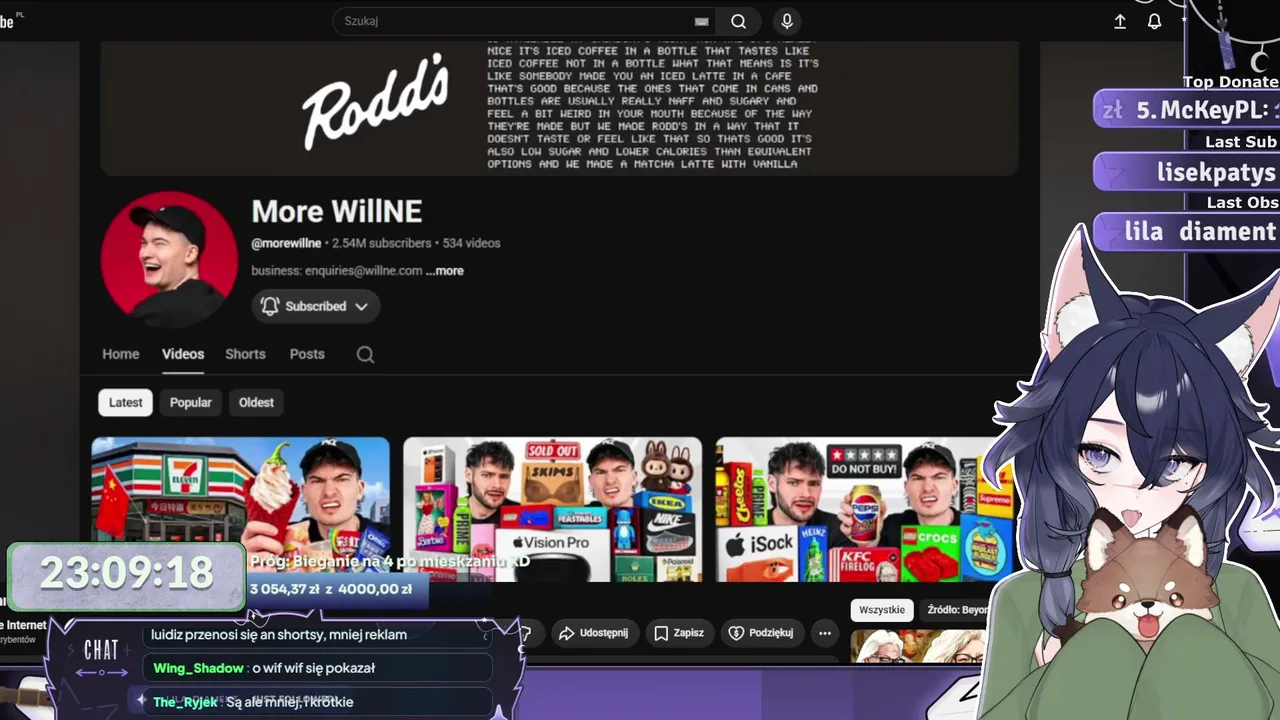The width and height of the screenshot is (1280, 720).
Task: Switch to the Shorts tab
Action: point(245,354)
